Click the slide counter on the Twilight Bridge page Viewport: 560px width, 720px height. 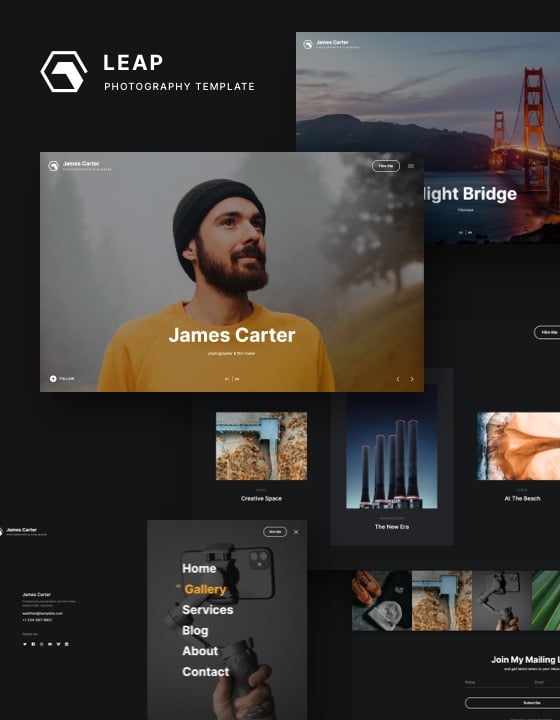pyautogui.click(x=465, y=232)
